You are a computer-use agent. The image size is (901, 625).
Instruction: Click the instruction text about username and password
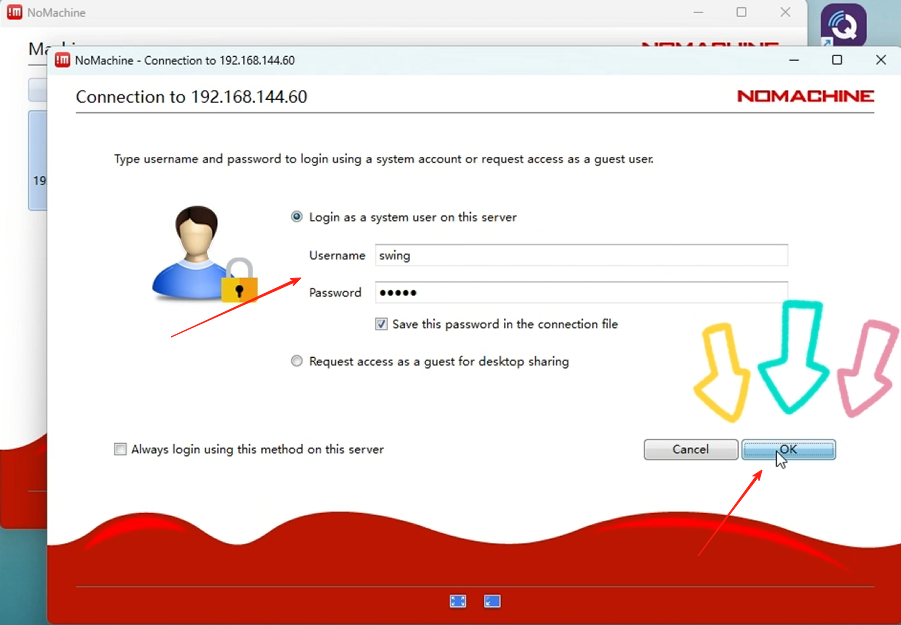pos(383,159)
